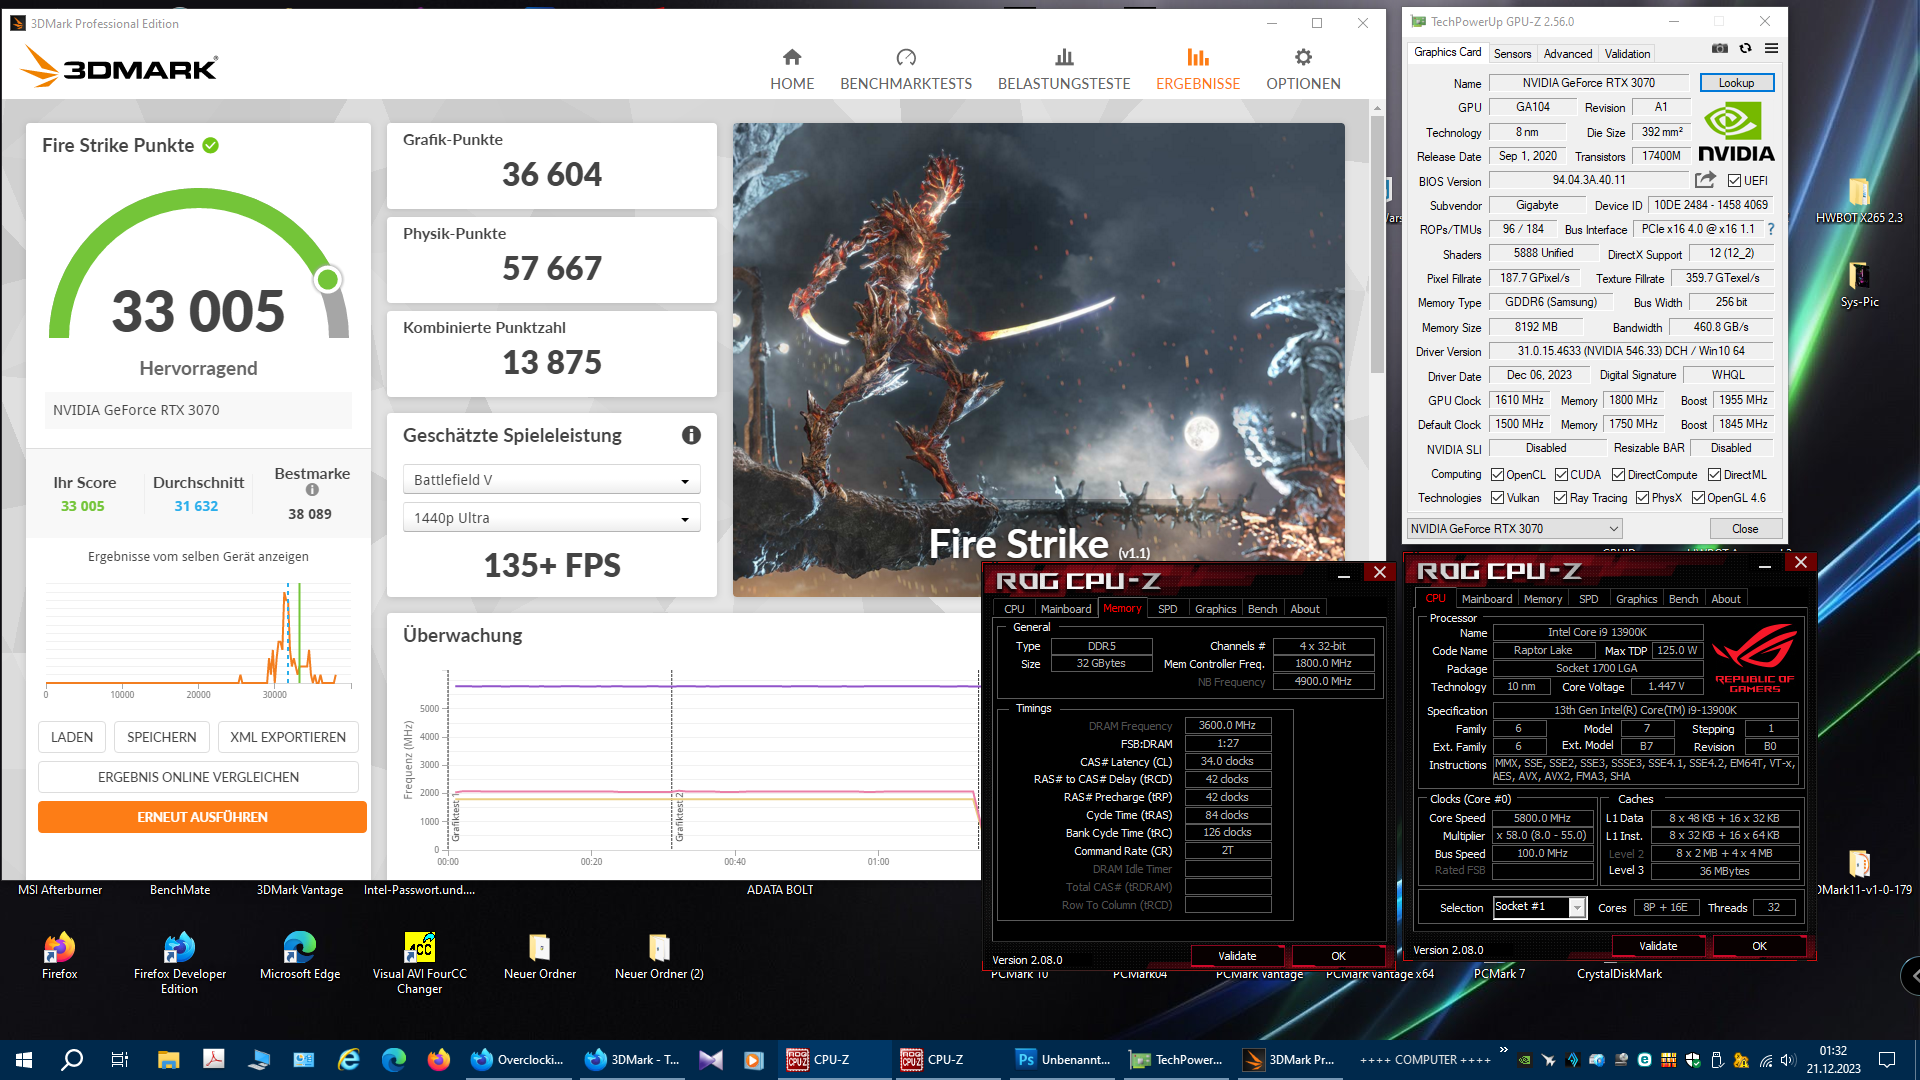Image resolution: width=1920 pixels, height=1080 pixels.
Task: Open Windows Start menu
Action: [x=24, y=1060]
